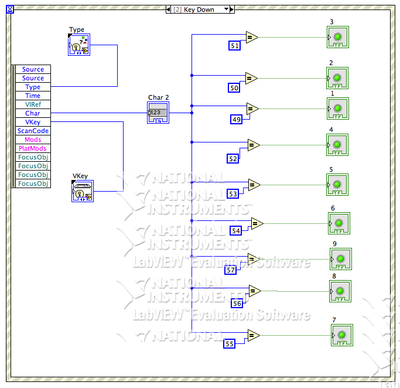Click the event structure timeout terminal icon
The image size is (400, 388).
pos(10,10)
